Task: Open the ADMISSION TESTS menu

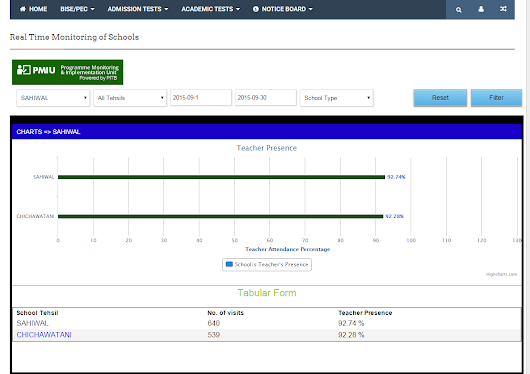Action: tap(138, 9)
